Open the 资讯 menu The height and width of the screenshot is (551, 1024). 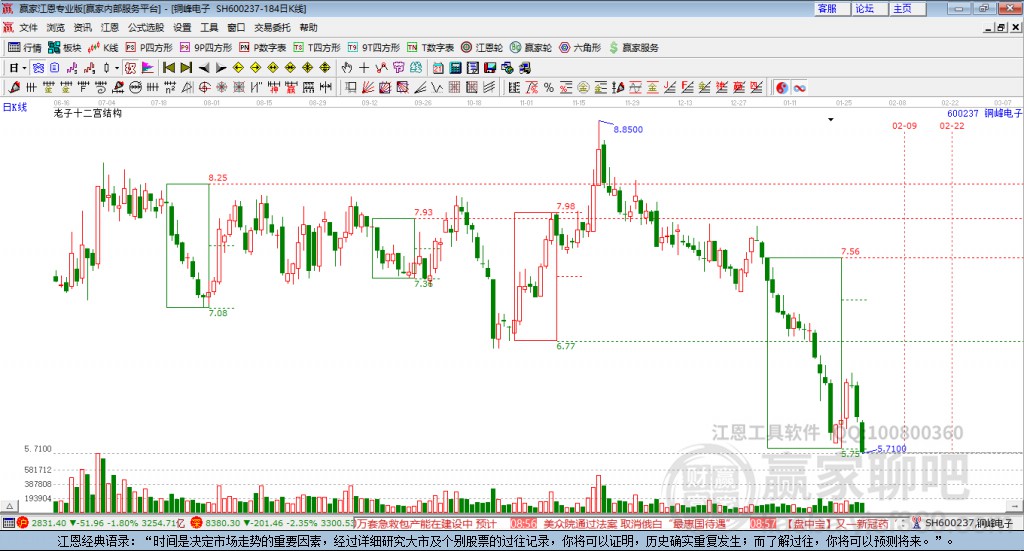(x=82, y=27)
